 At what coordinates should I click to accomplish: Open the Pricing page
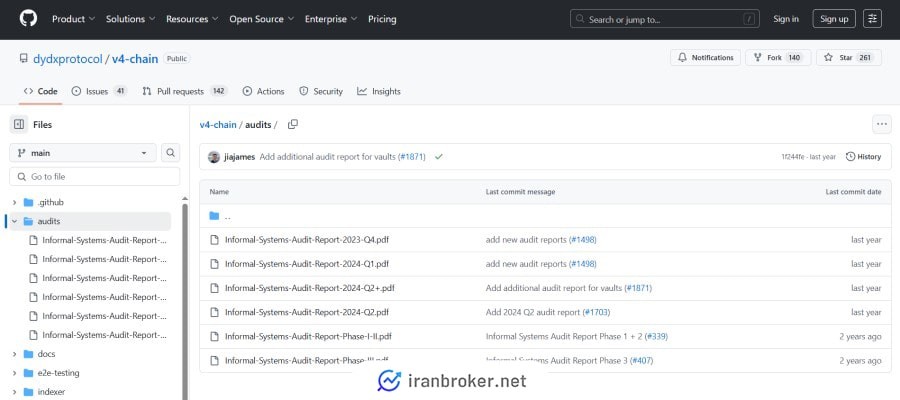(382, 19)
